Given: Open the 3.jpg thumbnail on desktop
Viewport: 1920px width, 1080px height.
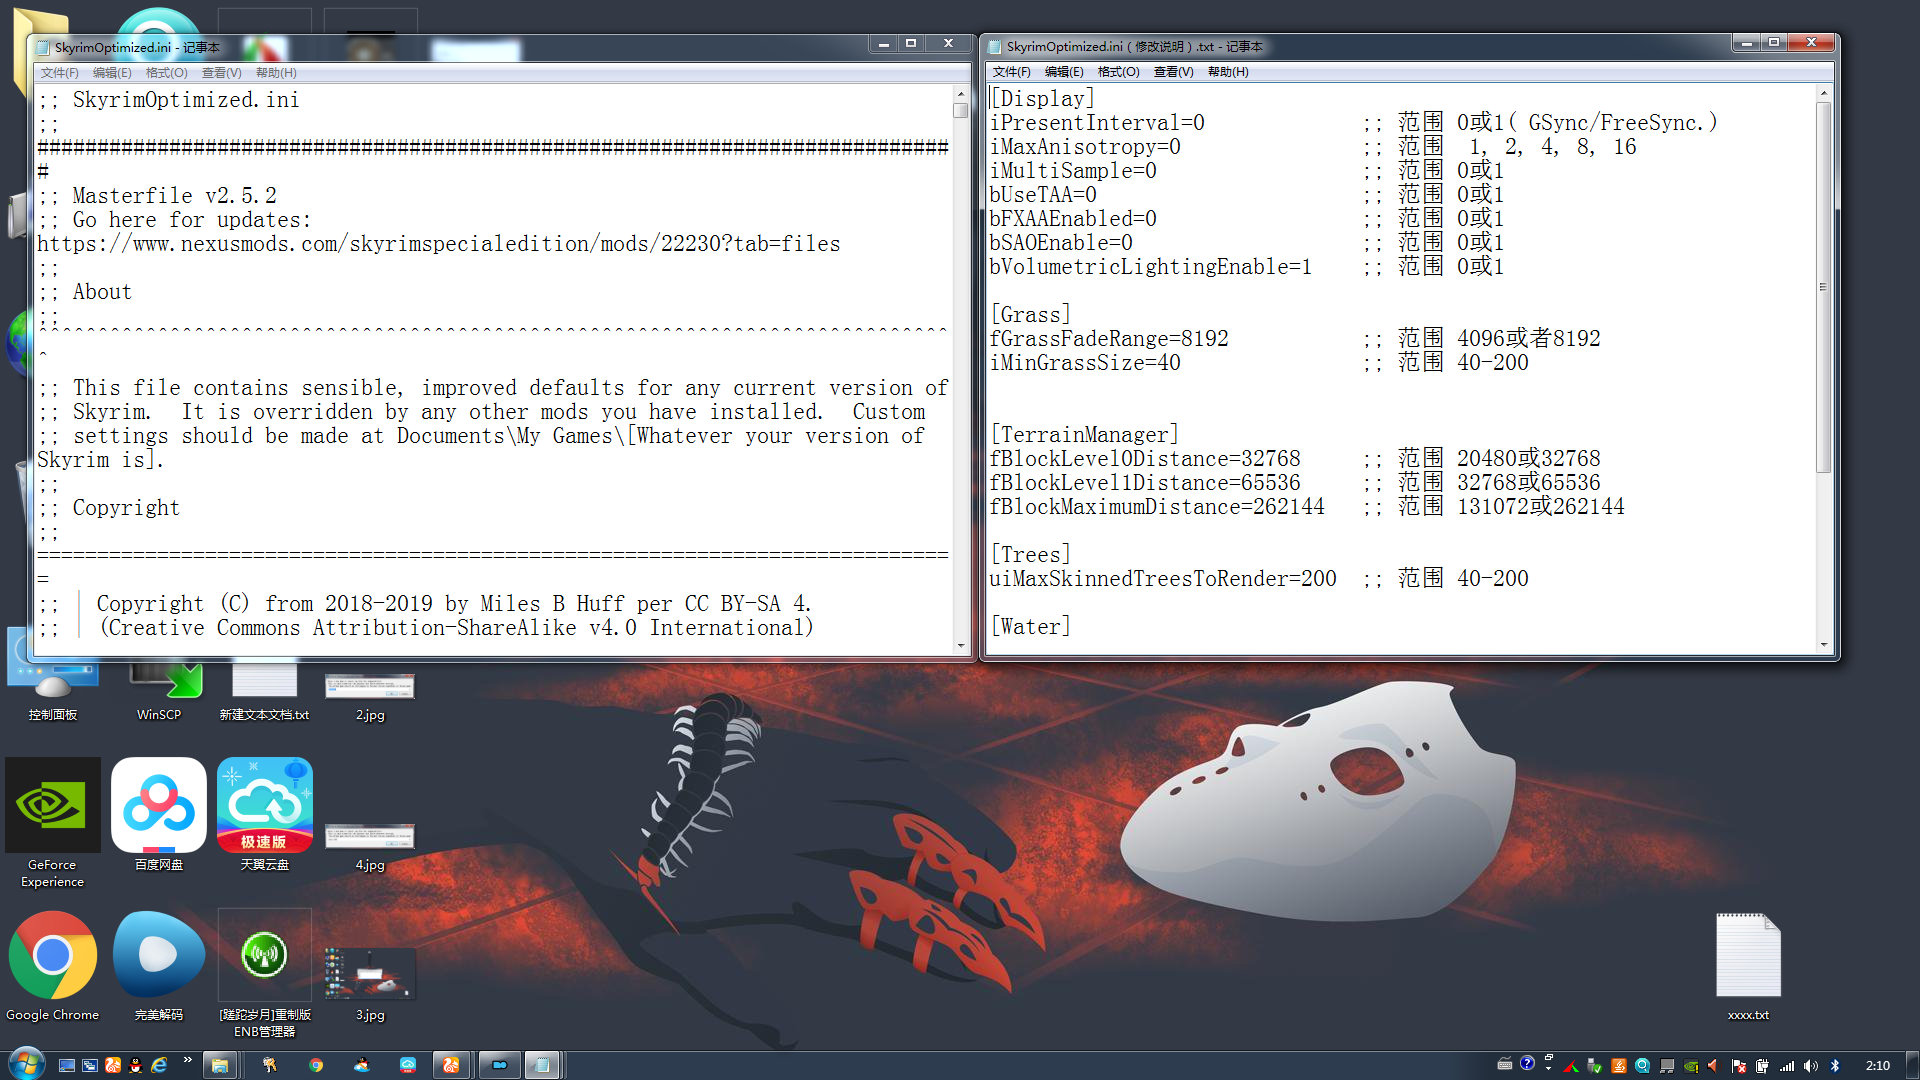Looking at the screenshot, I should pos(370,974).
